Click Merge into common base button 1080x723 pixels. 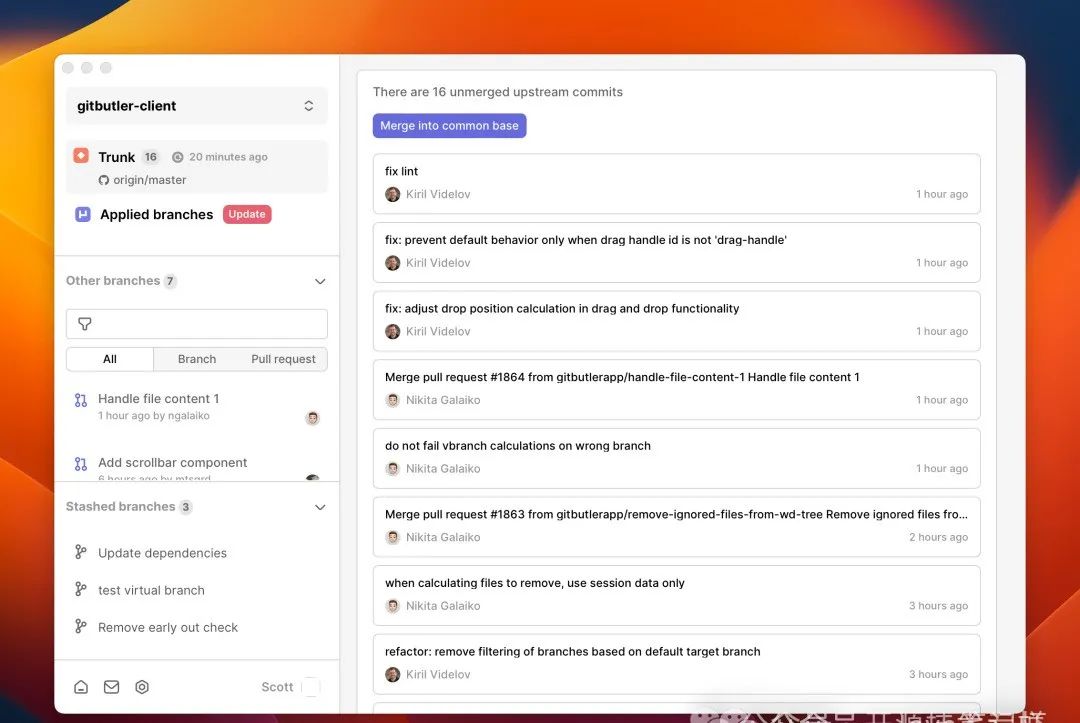pos(449,125)
